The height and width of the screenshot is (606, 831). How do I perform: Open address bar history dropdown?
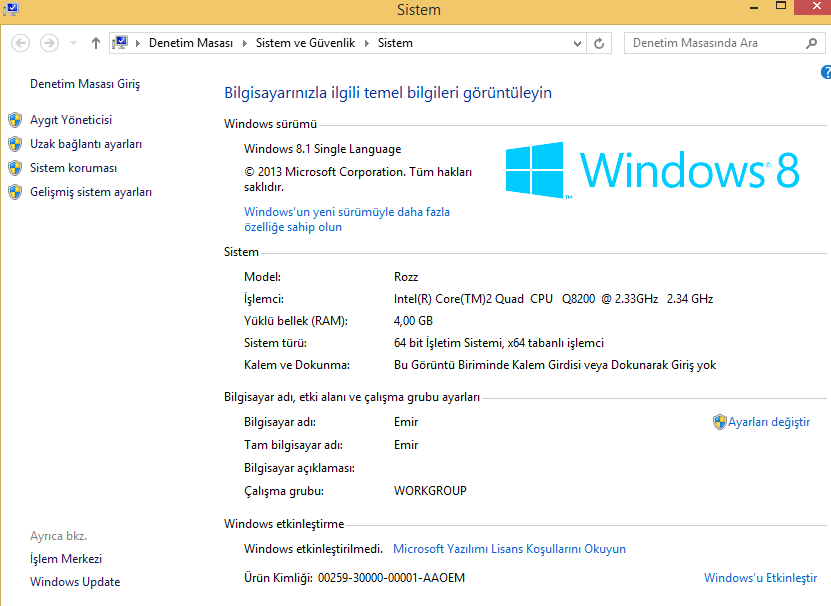coord(577,43)
